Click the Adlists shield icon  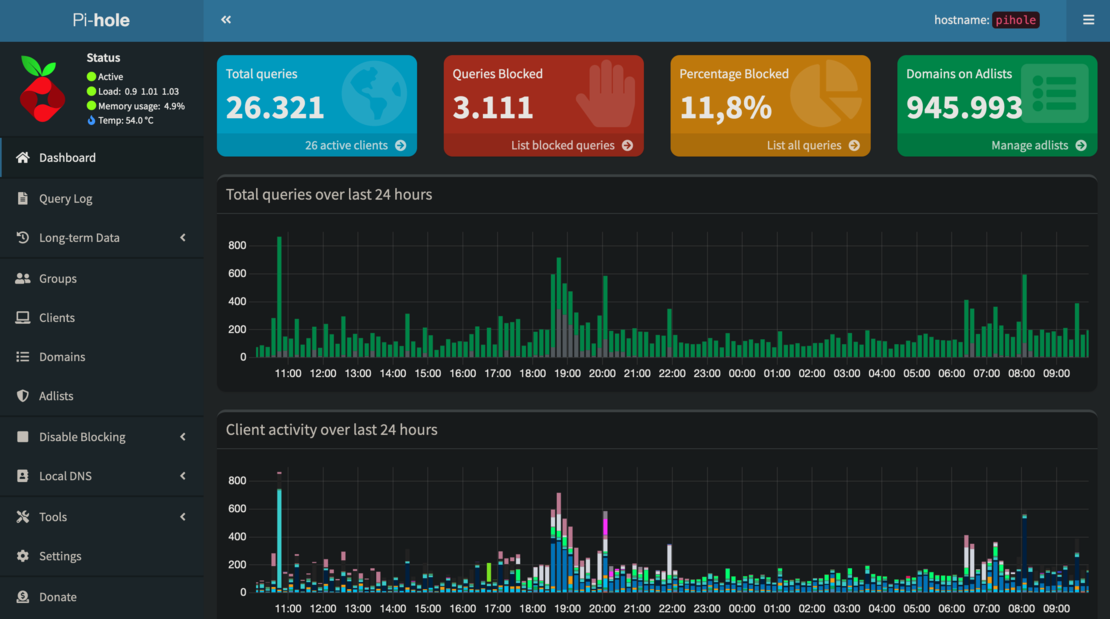(22, 395)
